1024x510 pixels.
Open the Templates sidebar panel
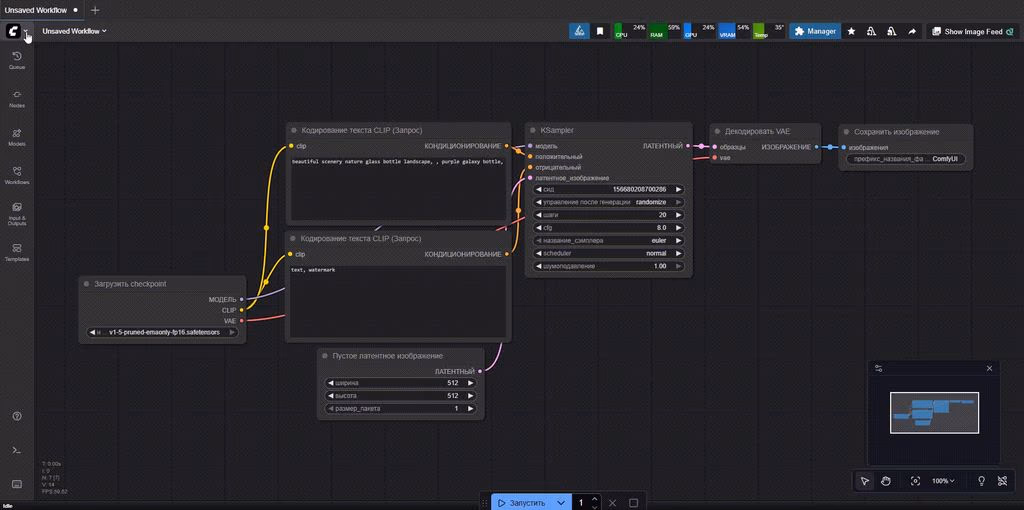point(17,252)
